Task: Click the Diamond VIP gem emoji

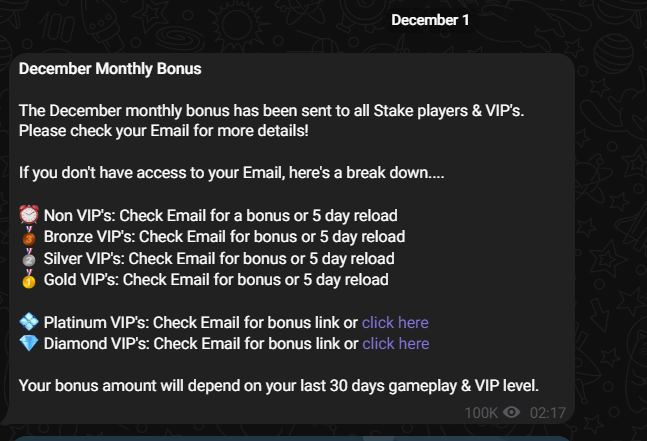Action: click(x=29, y=343)
